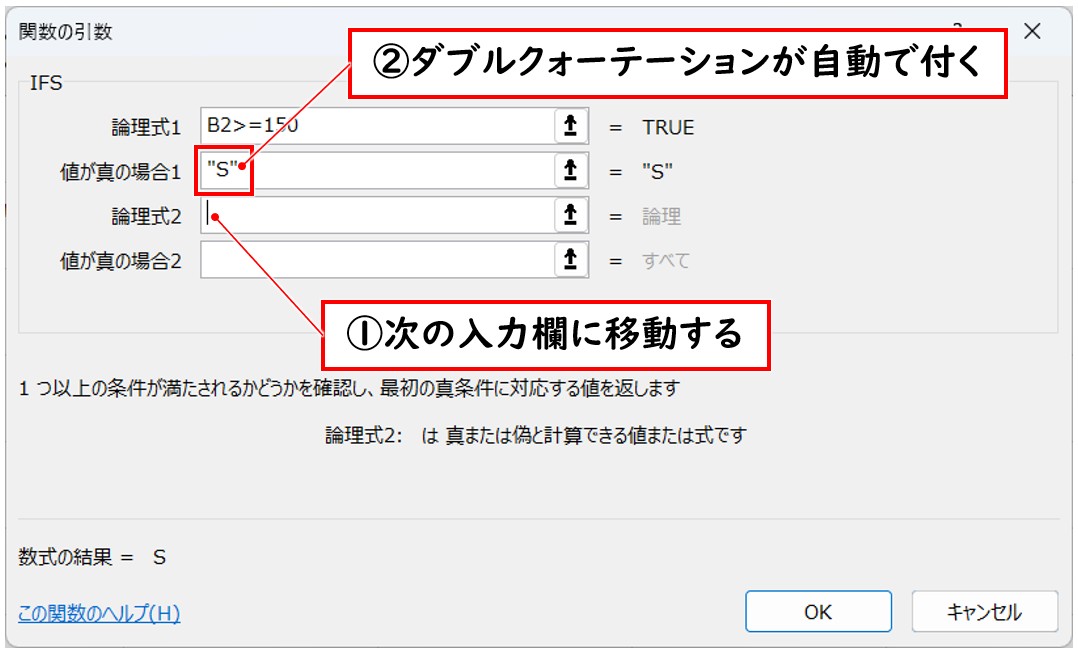
Task: Click the 数式の結果 = S text
Action: click(92, 557)
